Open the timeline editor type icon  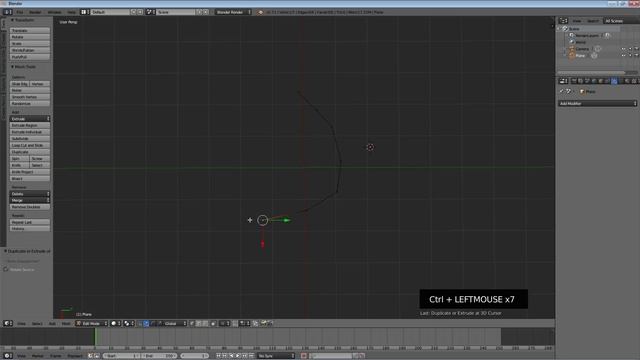coord(7,356)
